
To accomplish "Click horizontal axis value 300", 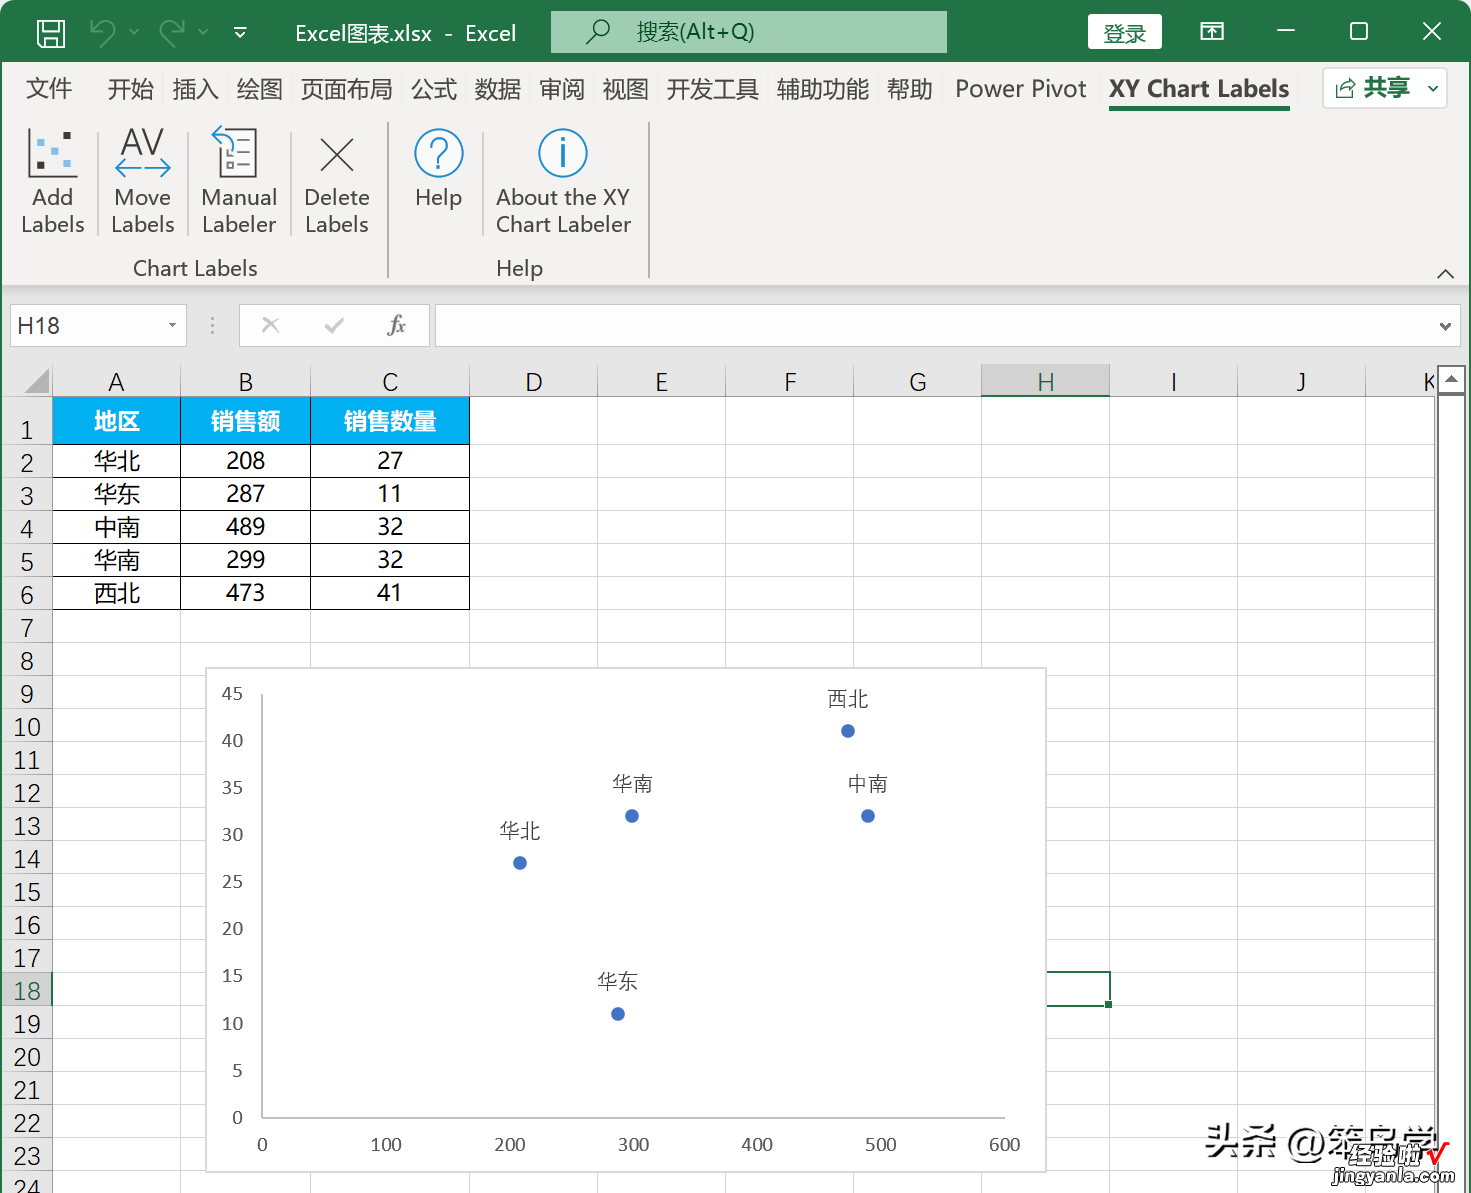I will tap(633, 1144).
